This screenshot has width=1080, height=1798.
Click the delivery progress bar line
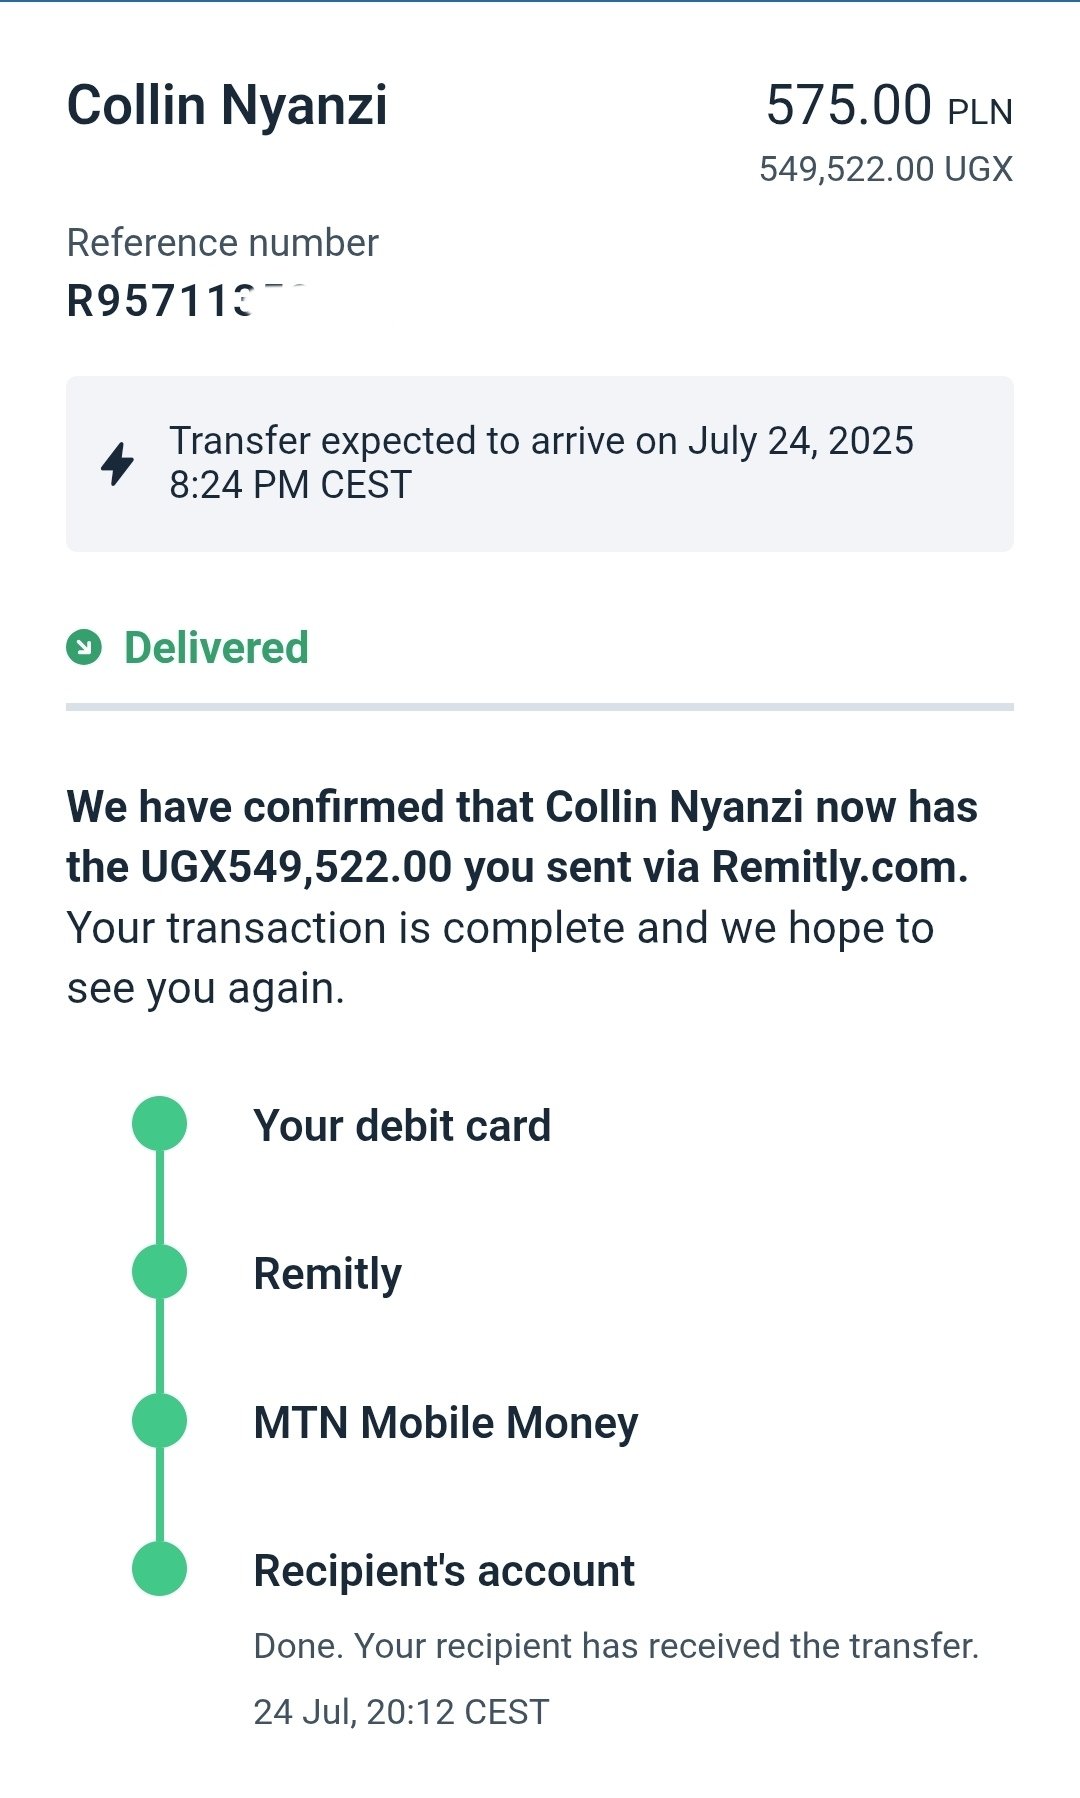(x=540, y=707)
